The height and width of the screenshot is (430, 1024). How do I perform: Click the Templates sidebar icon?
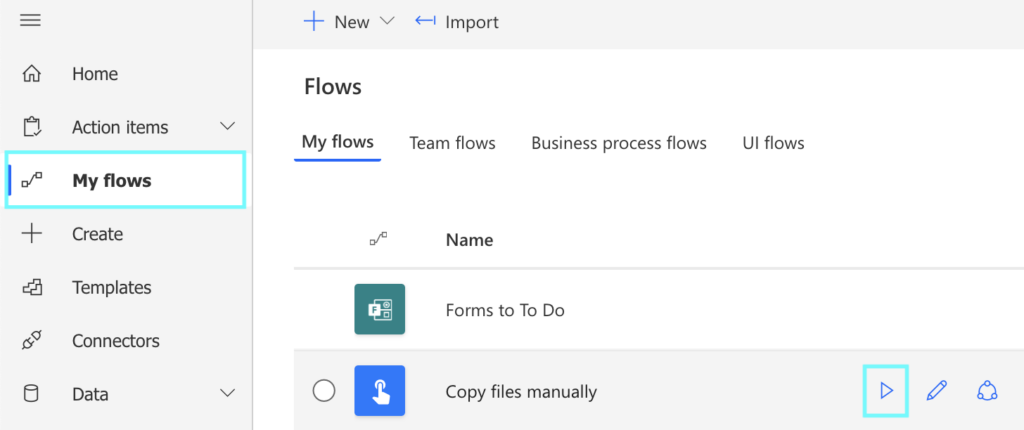pos(31,287)
